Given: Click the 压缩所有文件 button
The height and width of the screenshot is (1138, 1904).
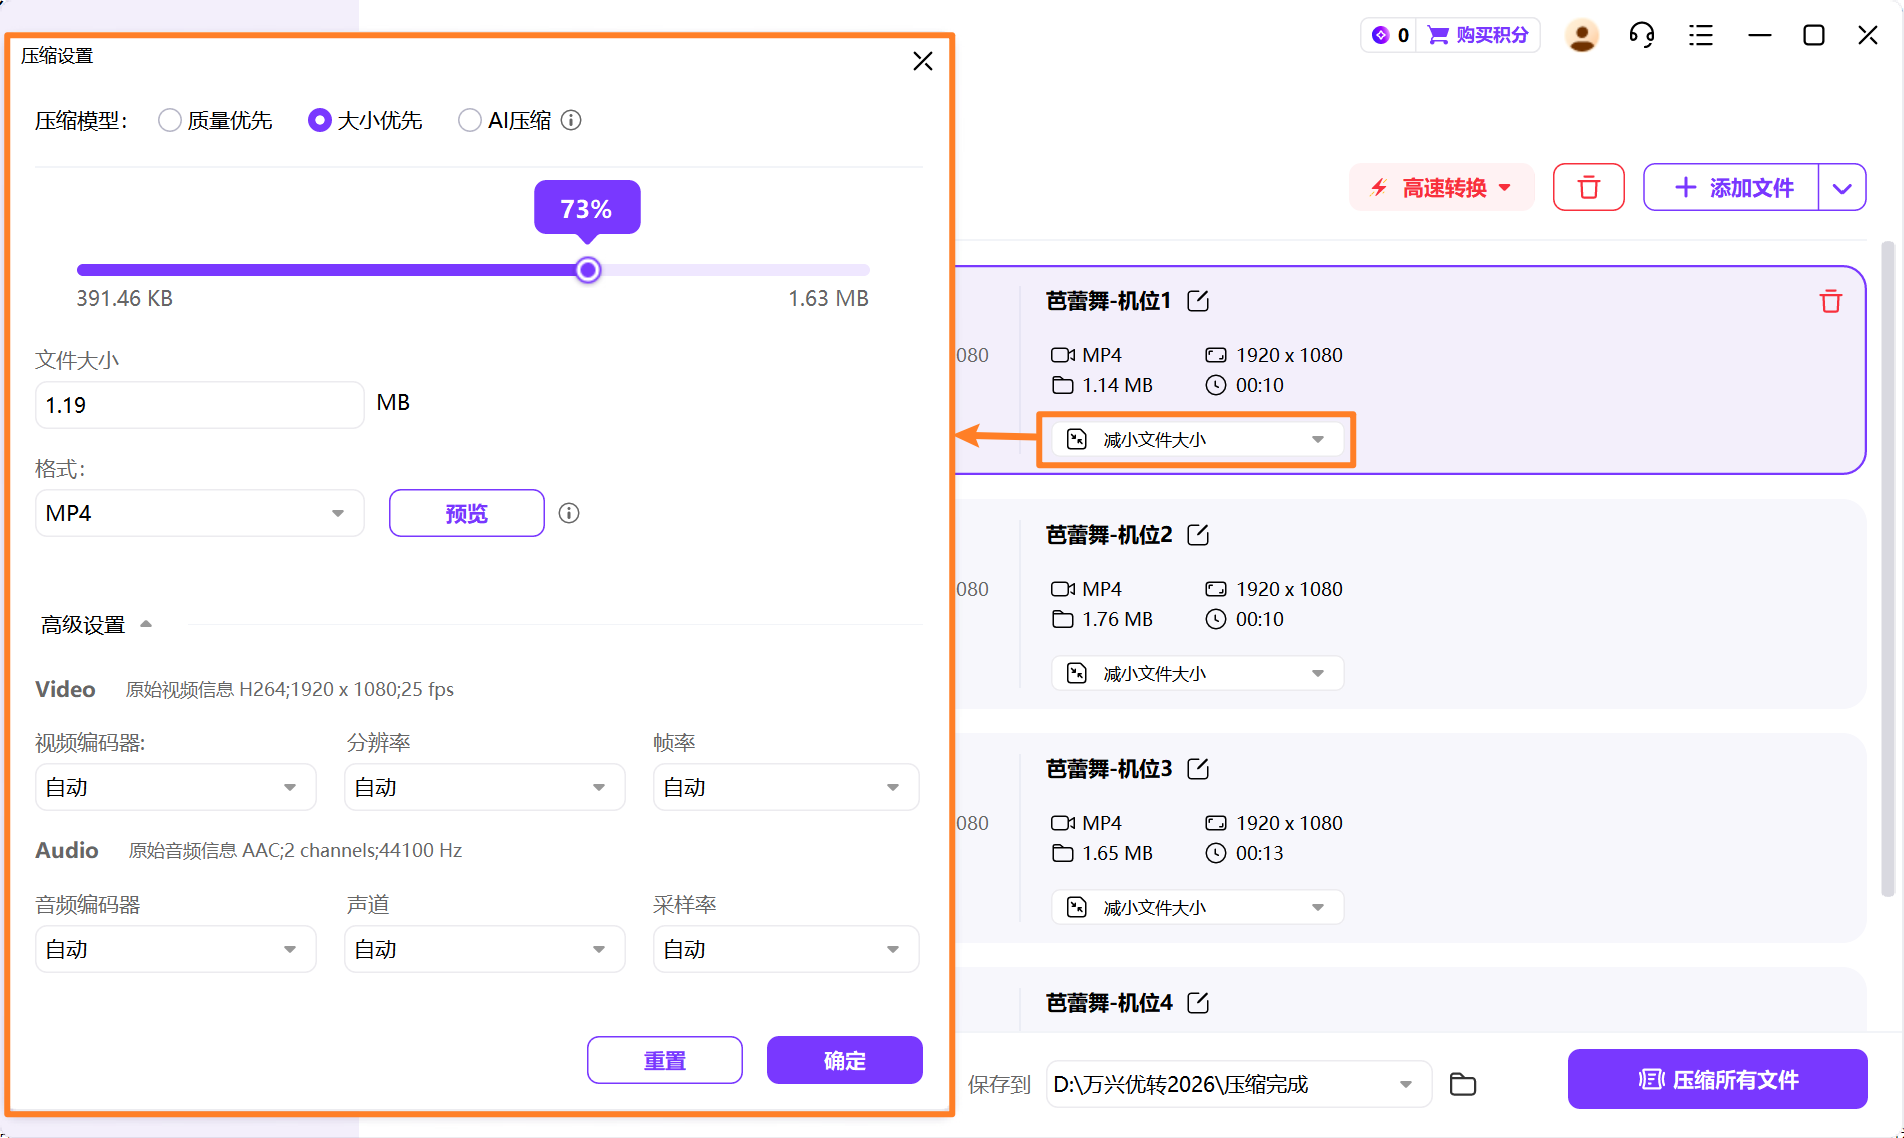Looking at the screenshot, I should [x=1717, y=1079].
